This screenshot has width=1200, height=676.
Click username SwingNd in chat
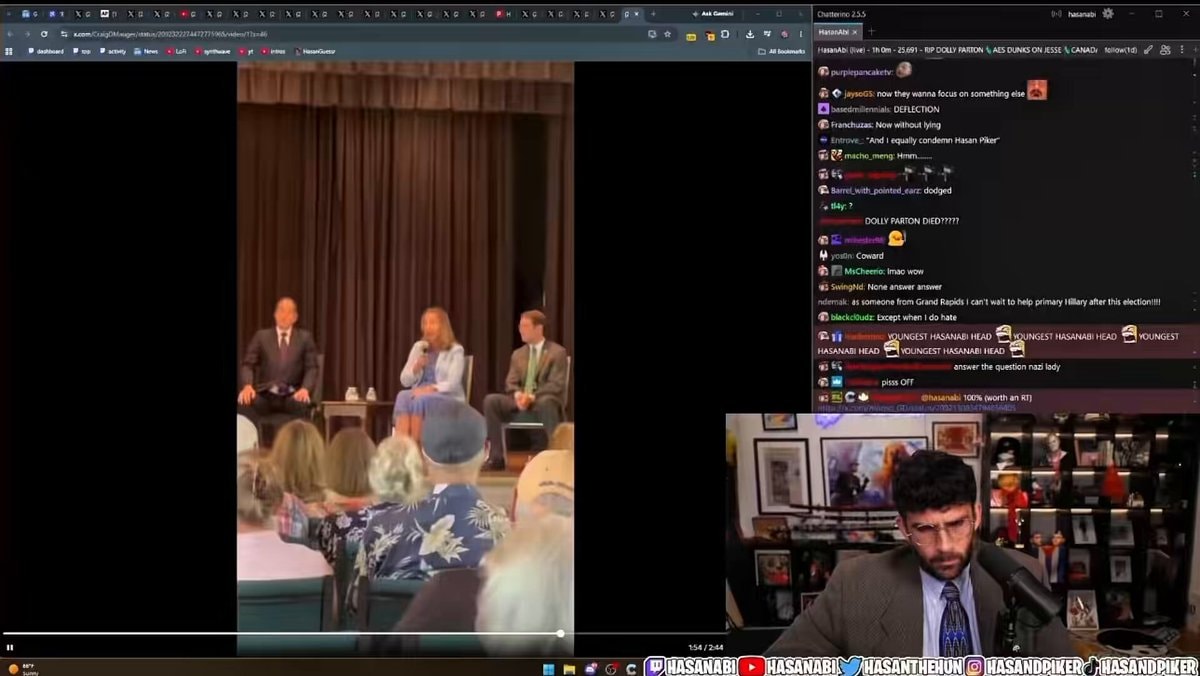click(845, 287)
